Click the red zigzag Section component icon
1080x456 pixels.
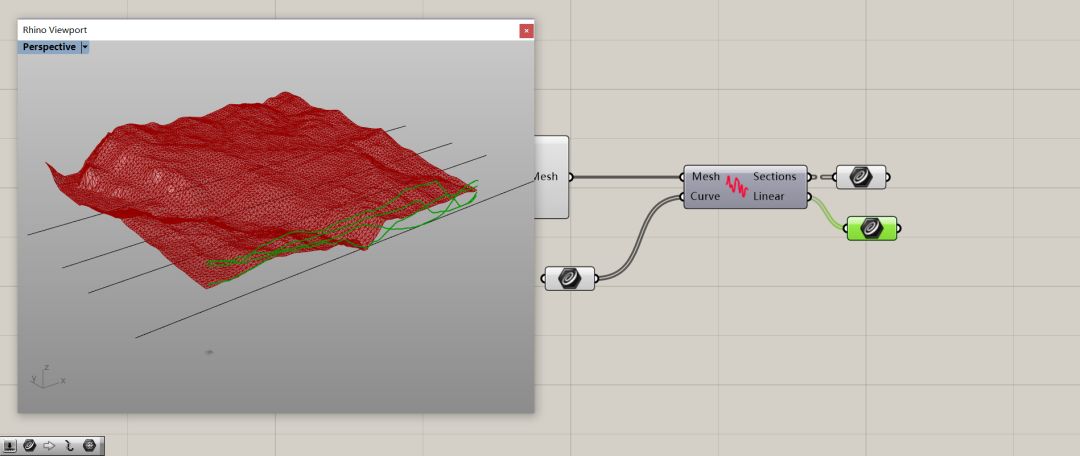coord(737,186)
